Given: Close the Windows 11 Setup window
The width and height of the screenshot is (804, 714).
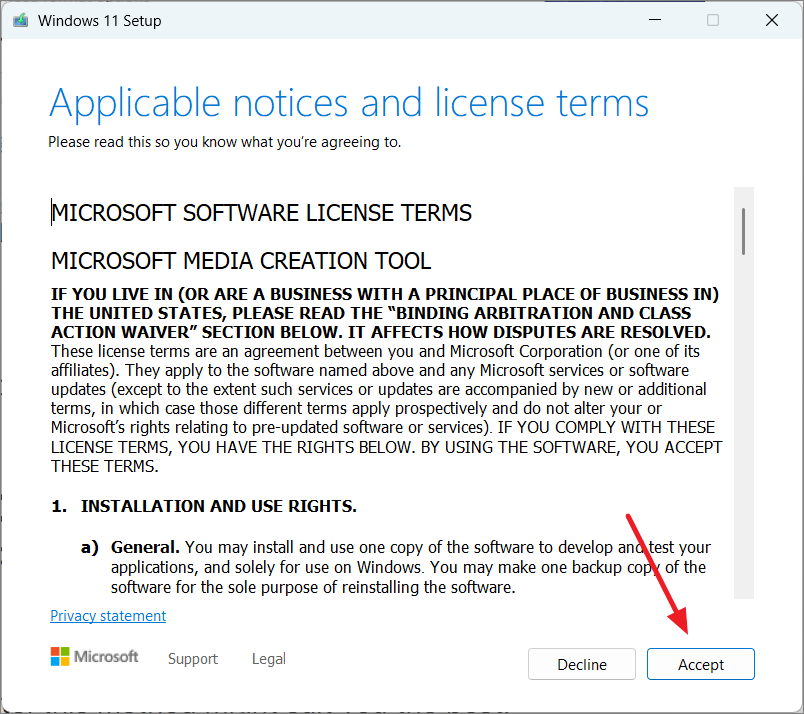Looking at the screenshot, I should coord(772,20).
